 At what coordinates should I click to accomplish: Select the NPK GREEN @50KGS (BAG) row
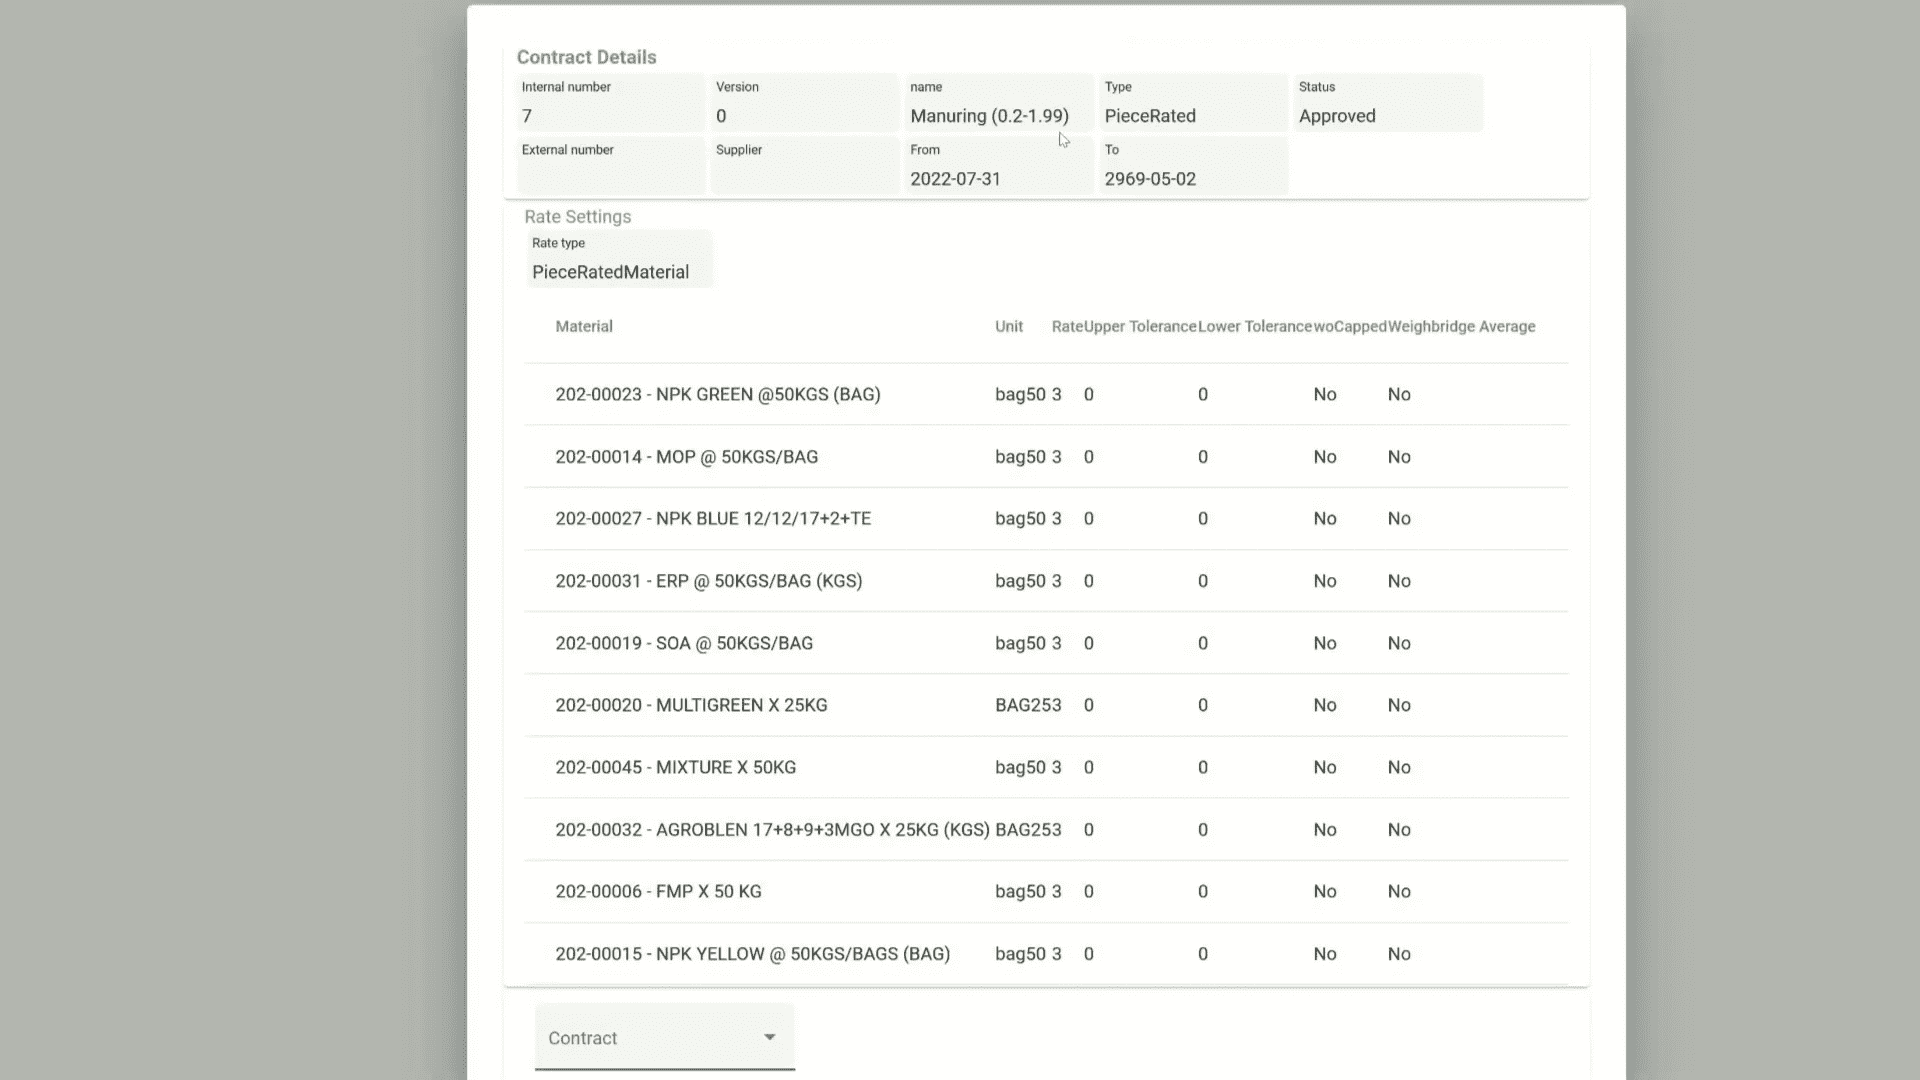[x=718, y=394]
